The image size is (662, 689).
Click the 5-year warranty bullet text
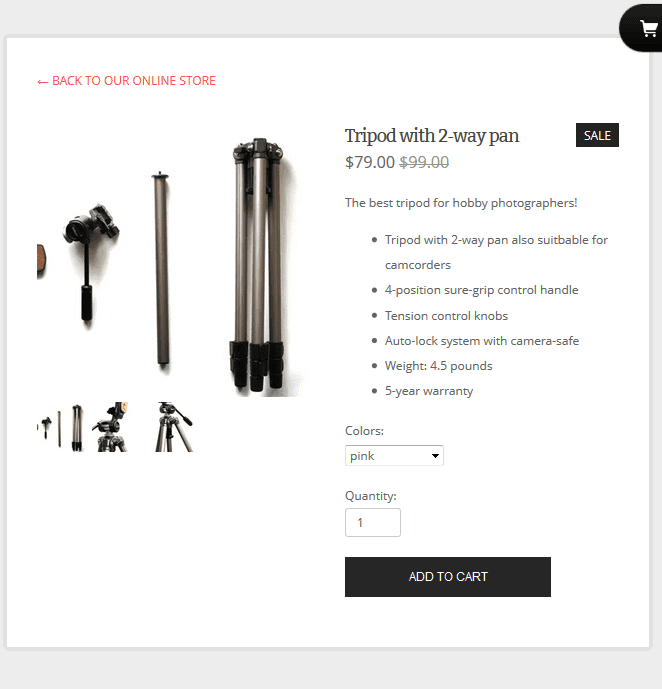click(429, 391)
